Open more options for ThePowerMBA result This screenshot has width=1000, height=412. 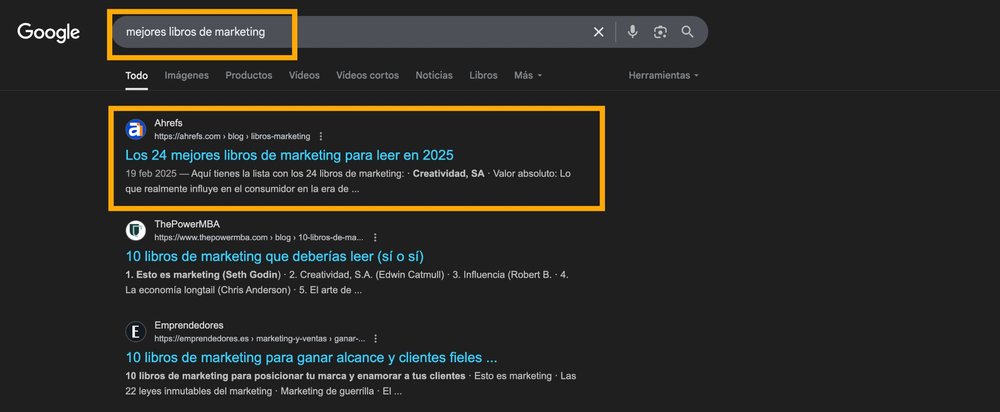[x=375, y=237]
